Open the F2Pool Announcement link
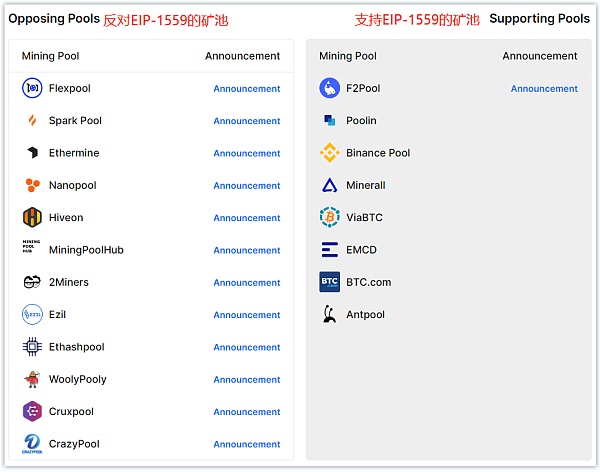The height and width of the screenshot is (472, 600). (544, 89)
